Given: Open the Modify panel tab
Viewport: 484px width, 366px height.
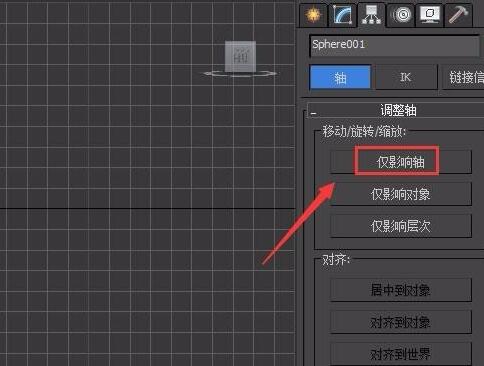Looking at the screenshot, I should tap(343, 15).
